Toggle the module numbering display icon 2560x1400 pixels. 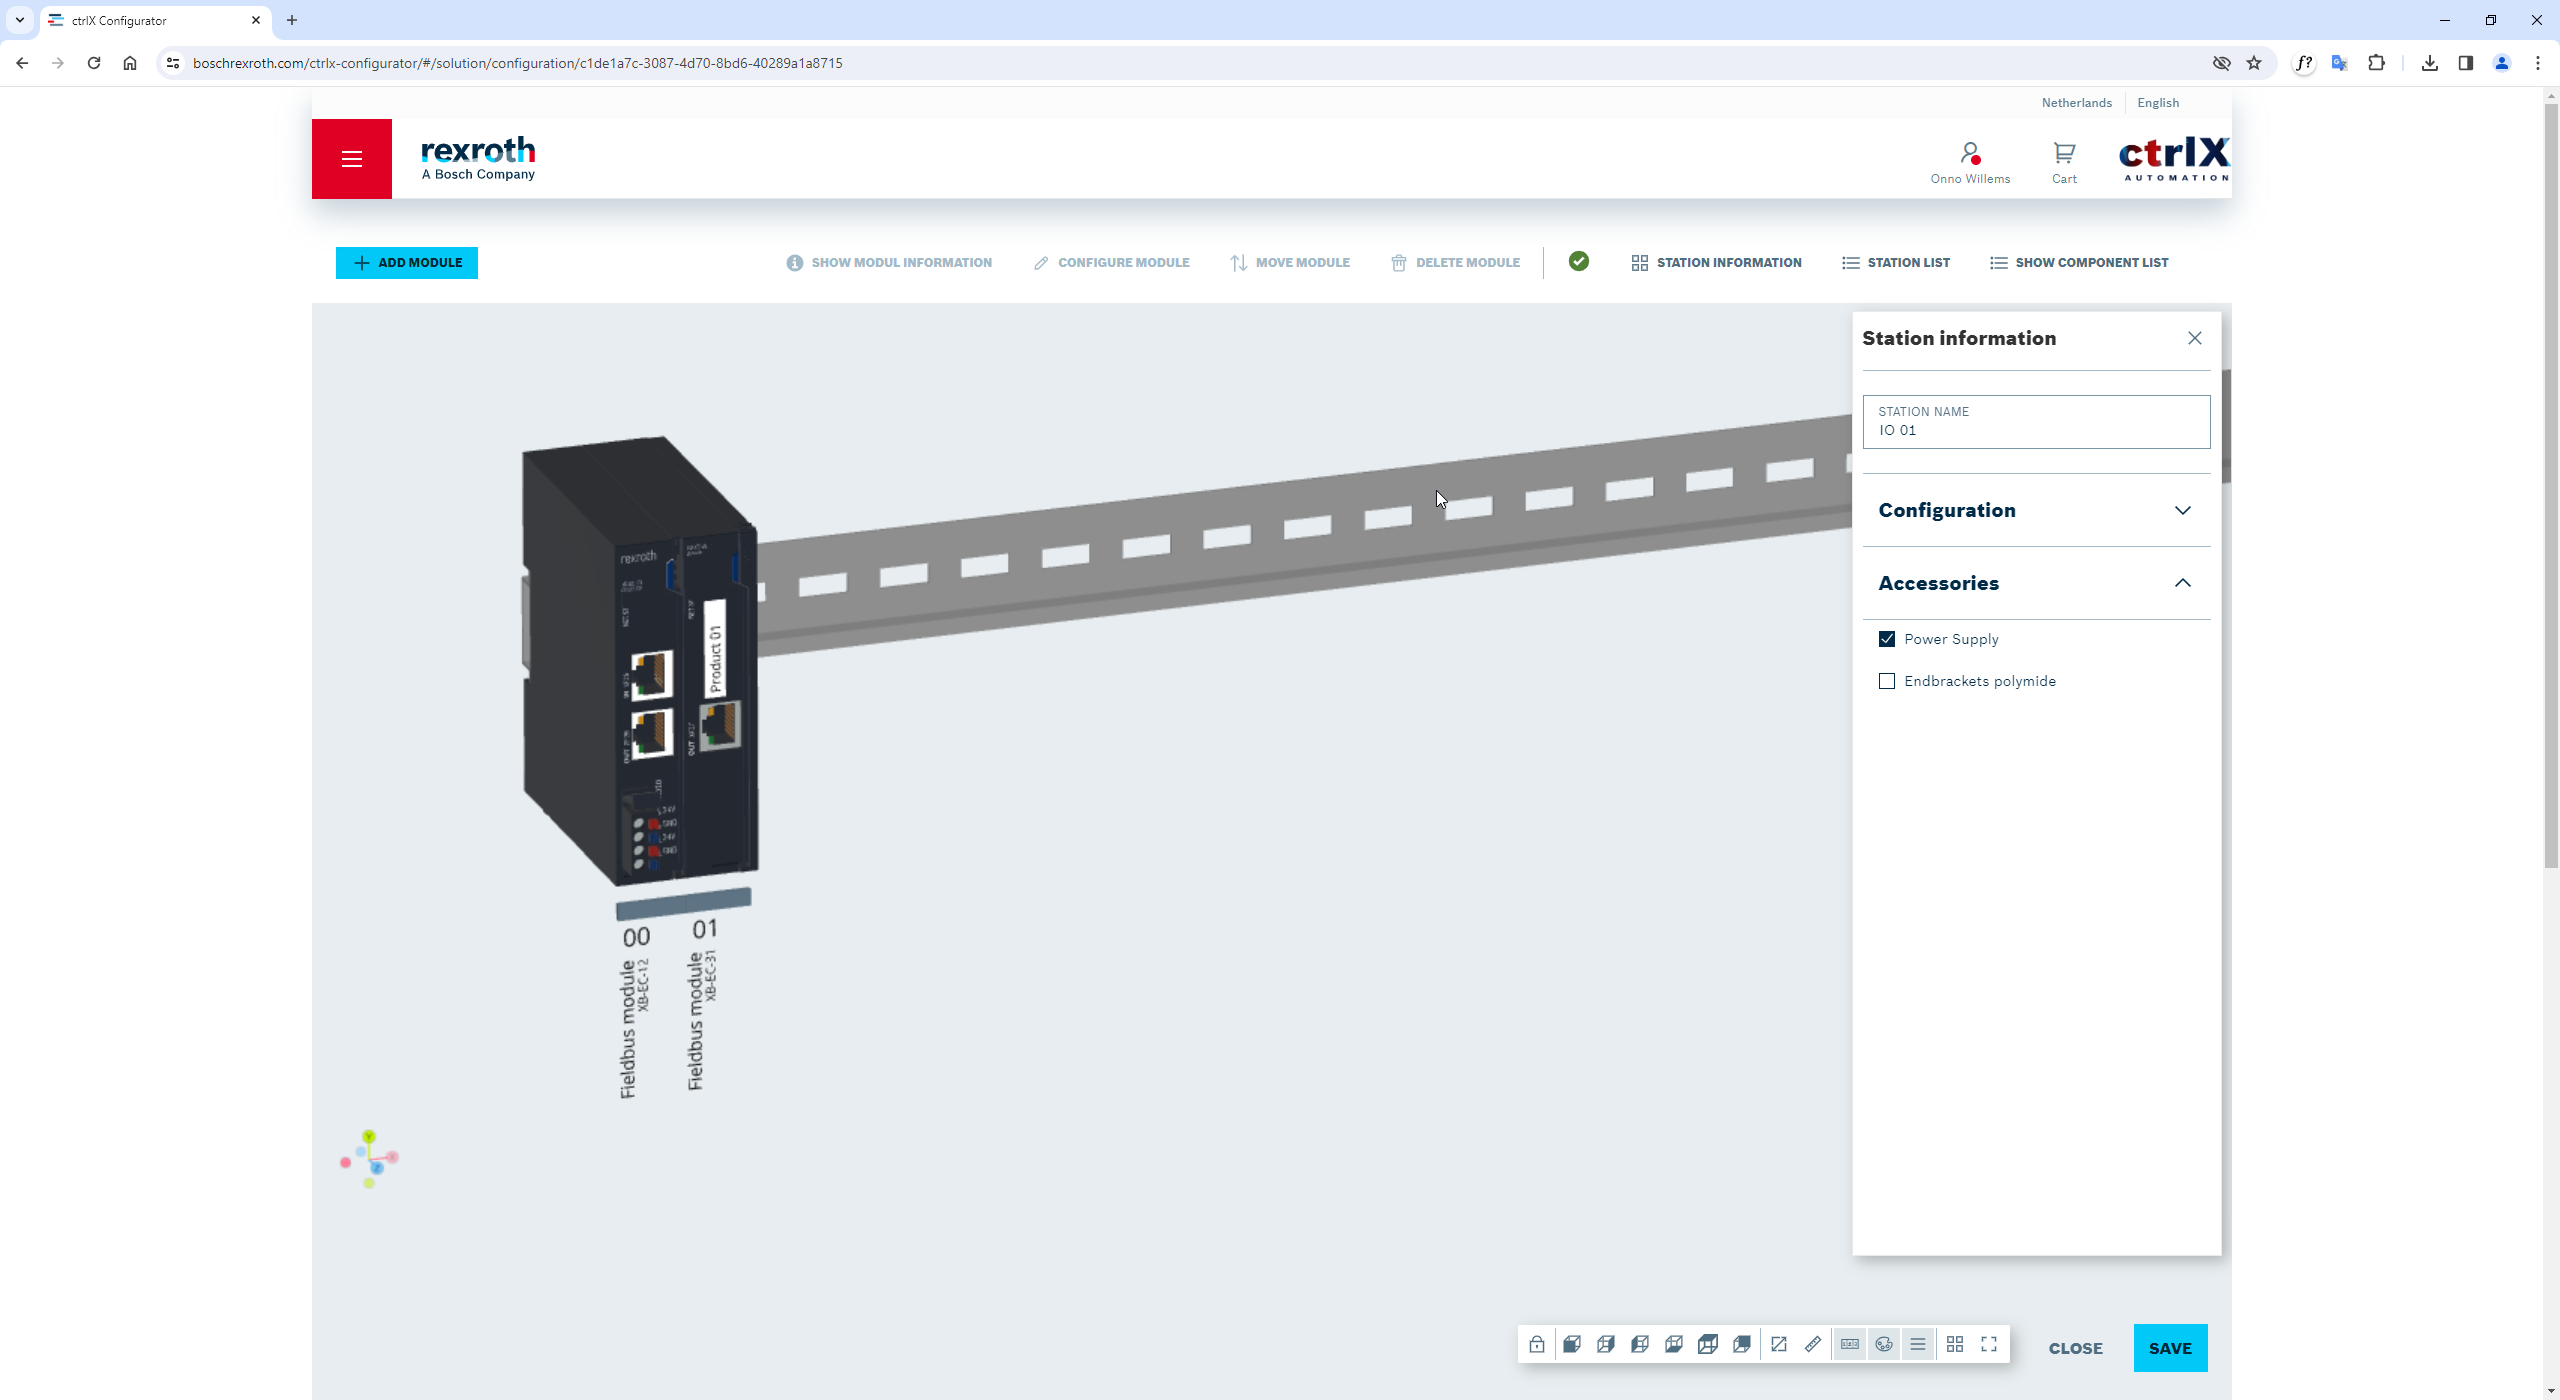click(1849, 1344)
